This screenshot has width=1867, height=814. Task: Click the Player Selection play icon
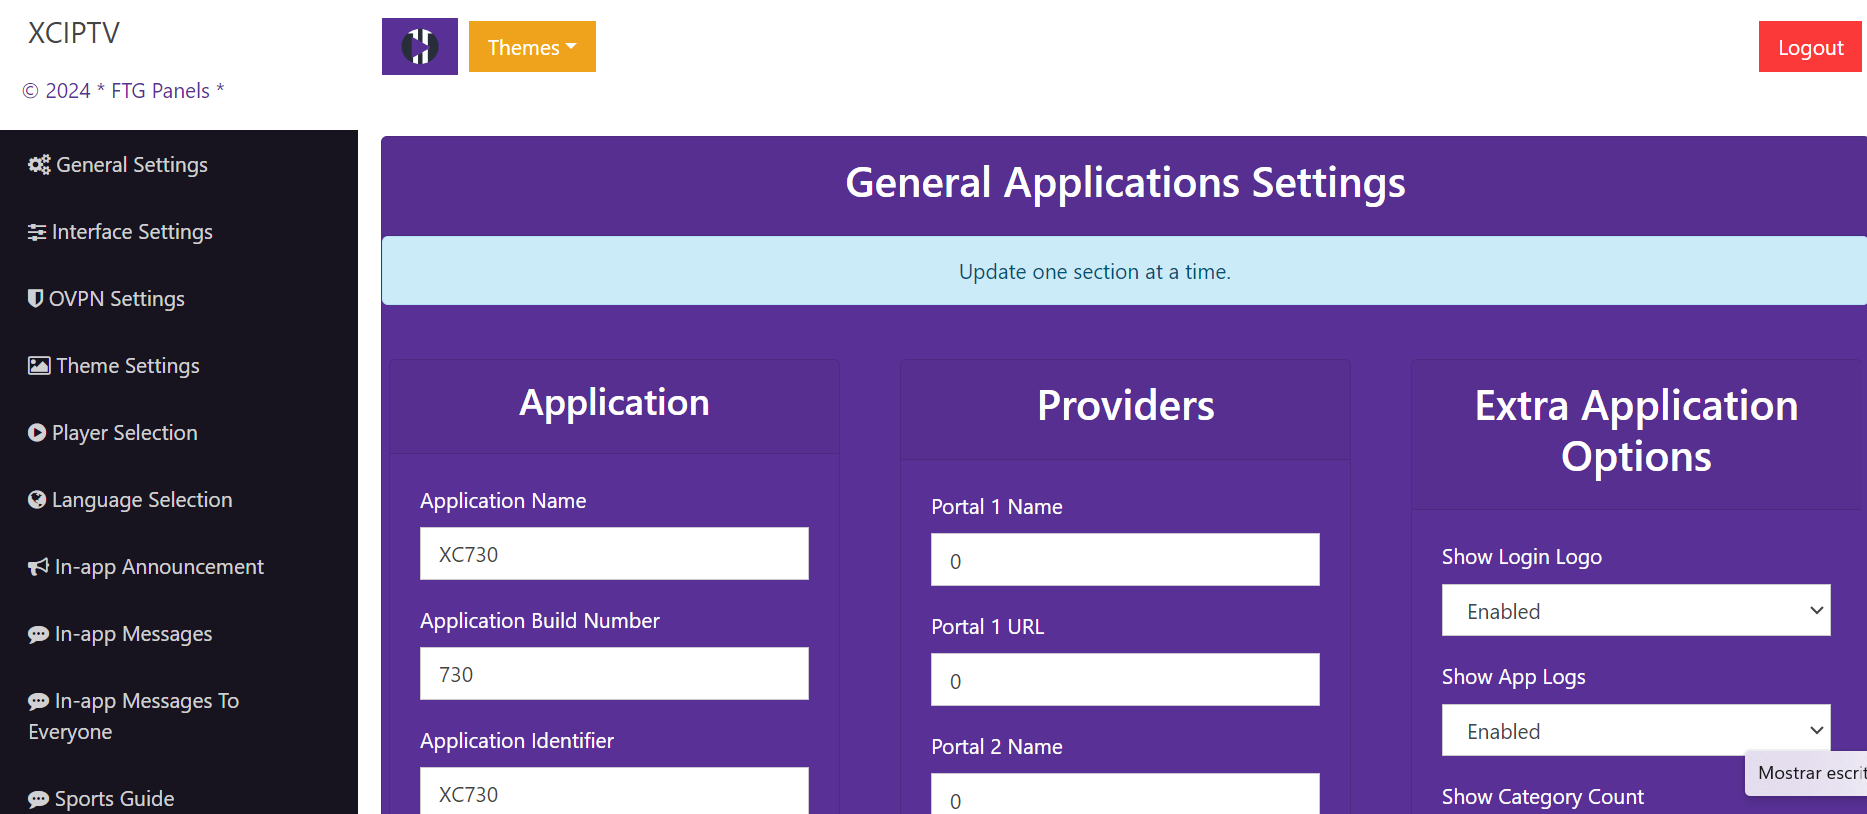[x=37, y=433]
